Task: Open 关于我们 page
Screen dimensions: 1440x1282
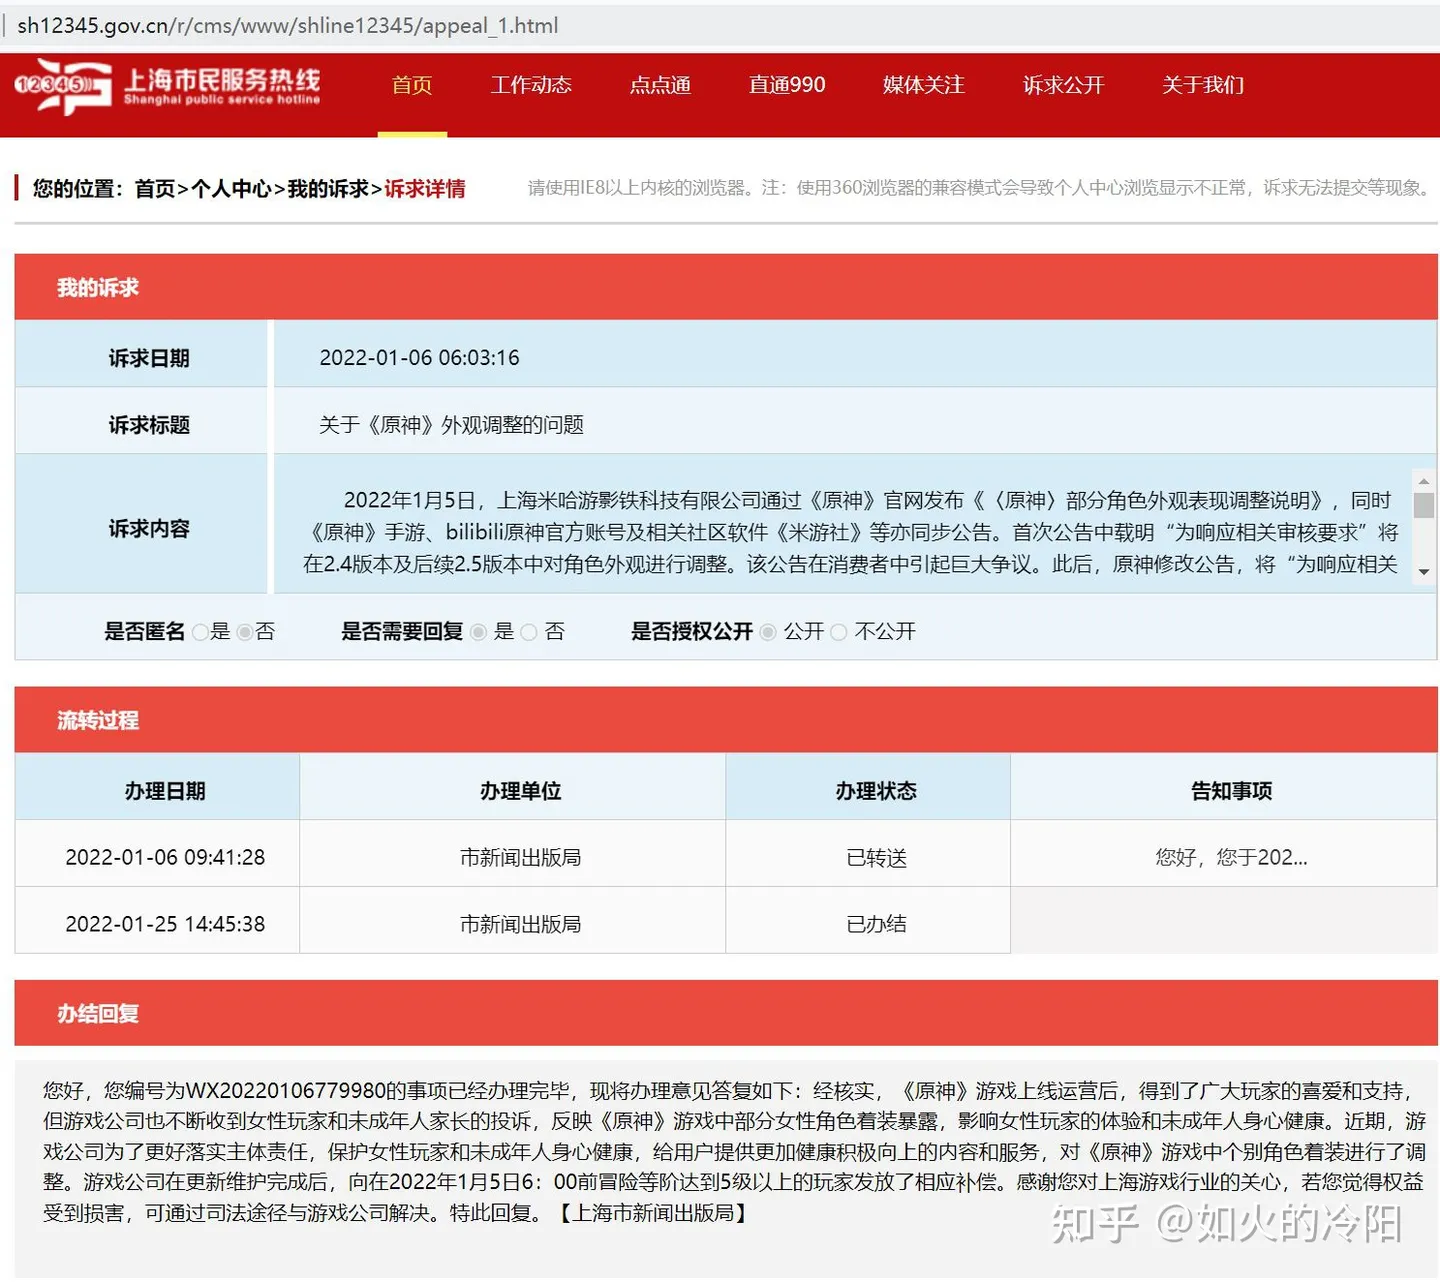Action: pyautogui.click(x=1203, y=85)
